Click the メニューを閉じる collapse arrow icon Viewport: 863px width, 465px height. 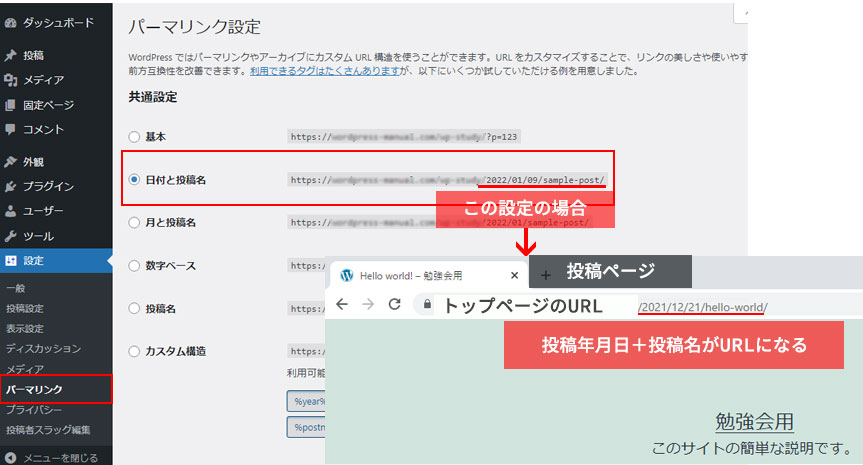click(x=10, y=458)
